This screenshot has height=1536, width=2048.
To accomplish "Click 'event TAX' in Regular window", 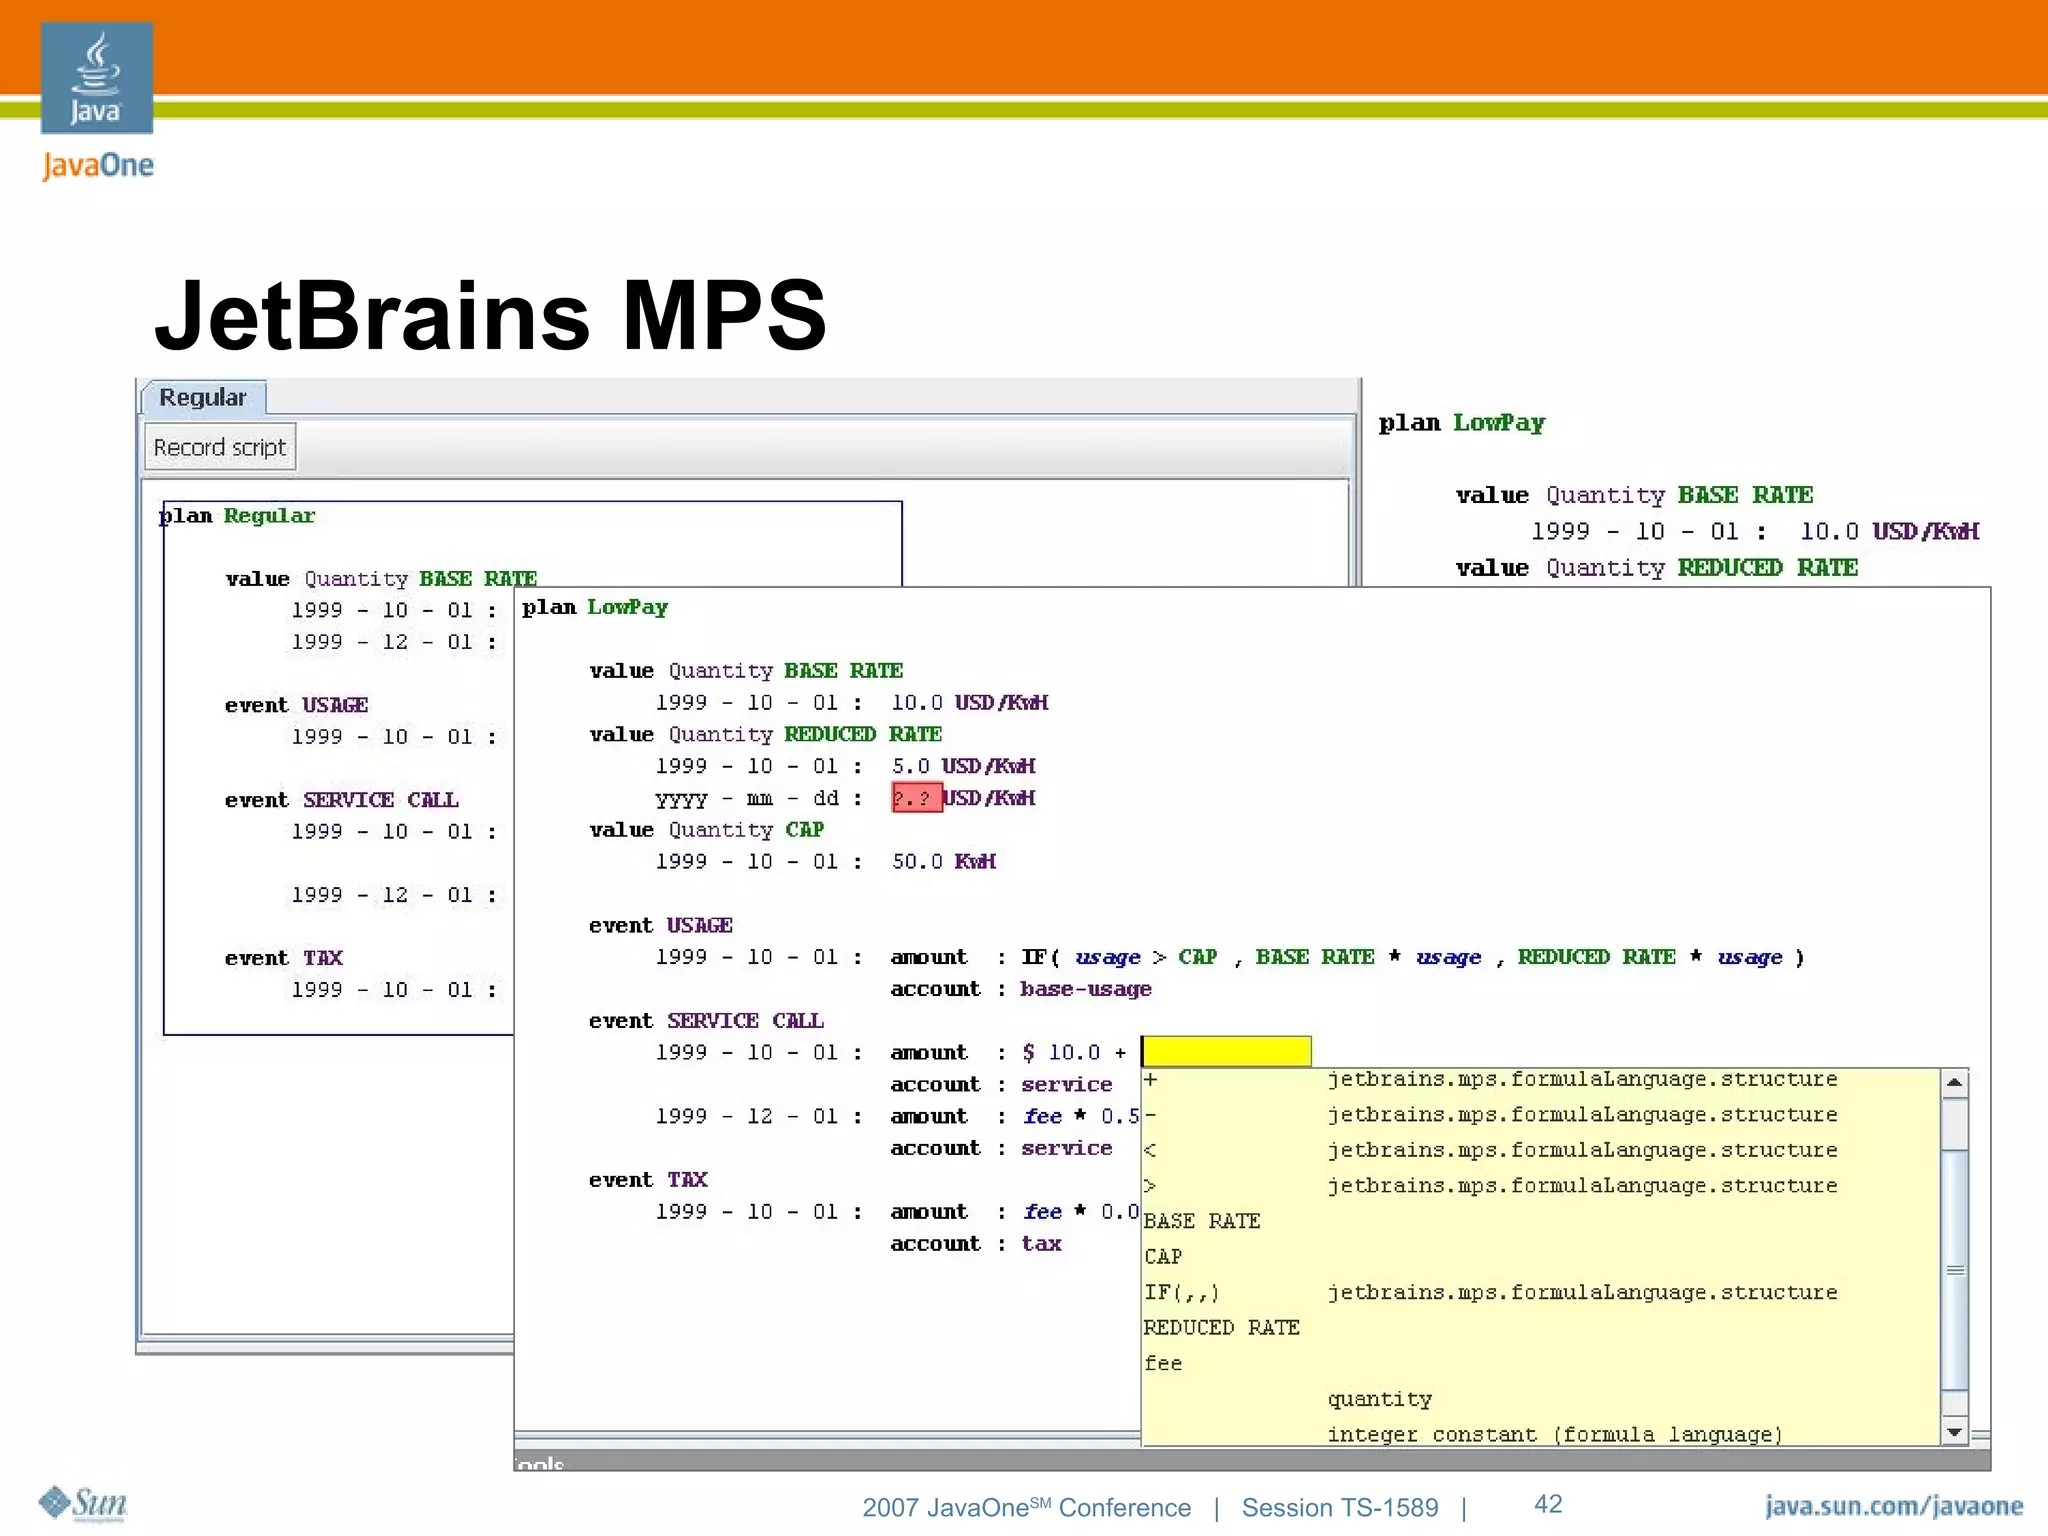I will tap(283, 958).
